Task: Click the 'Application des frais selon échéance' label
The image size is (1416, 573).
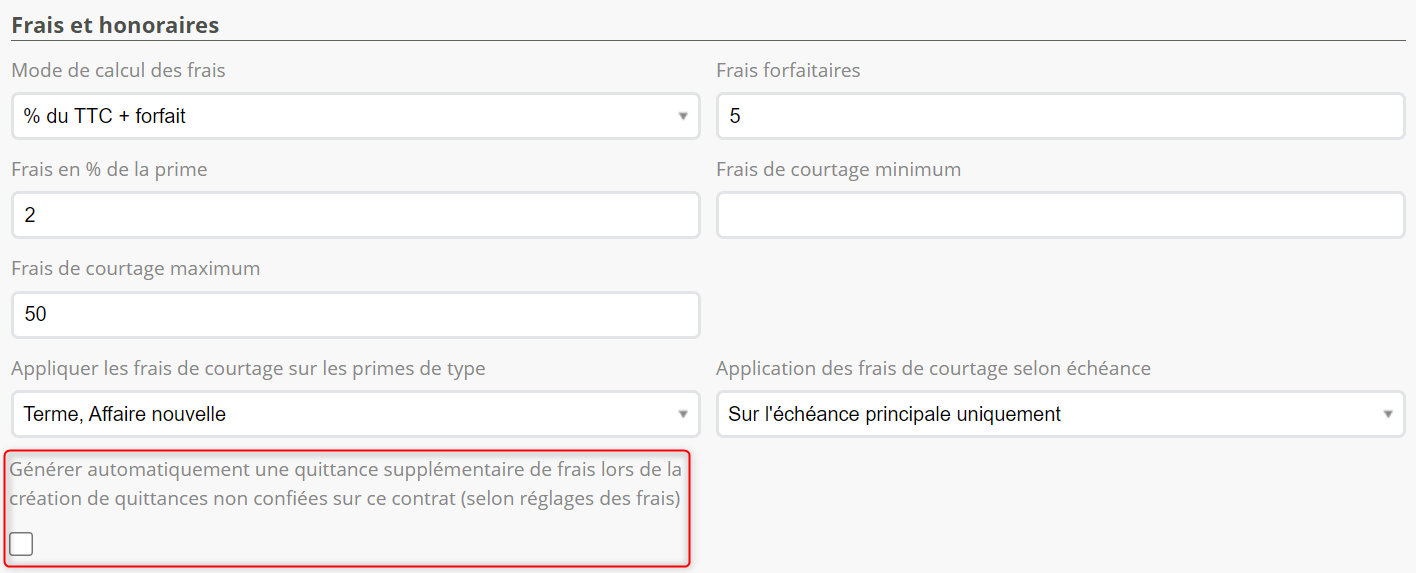Action: tap(933, 368)
